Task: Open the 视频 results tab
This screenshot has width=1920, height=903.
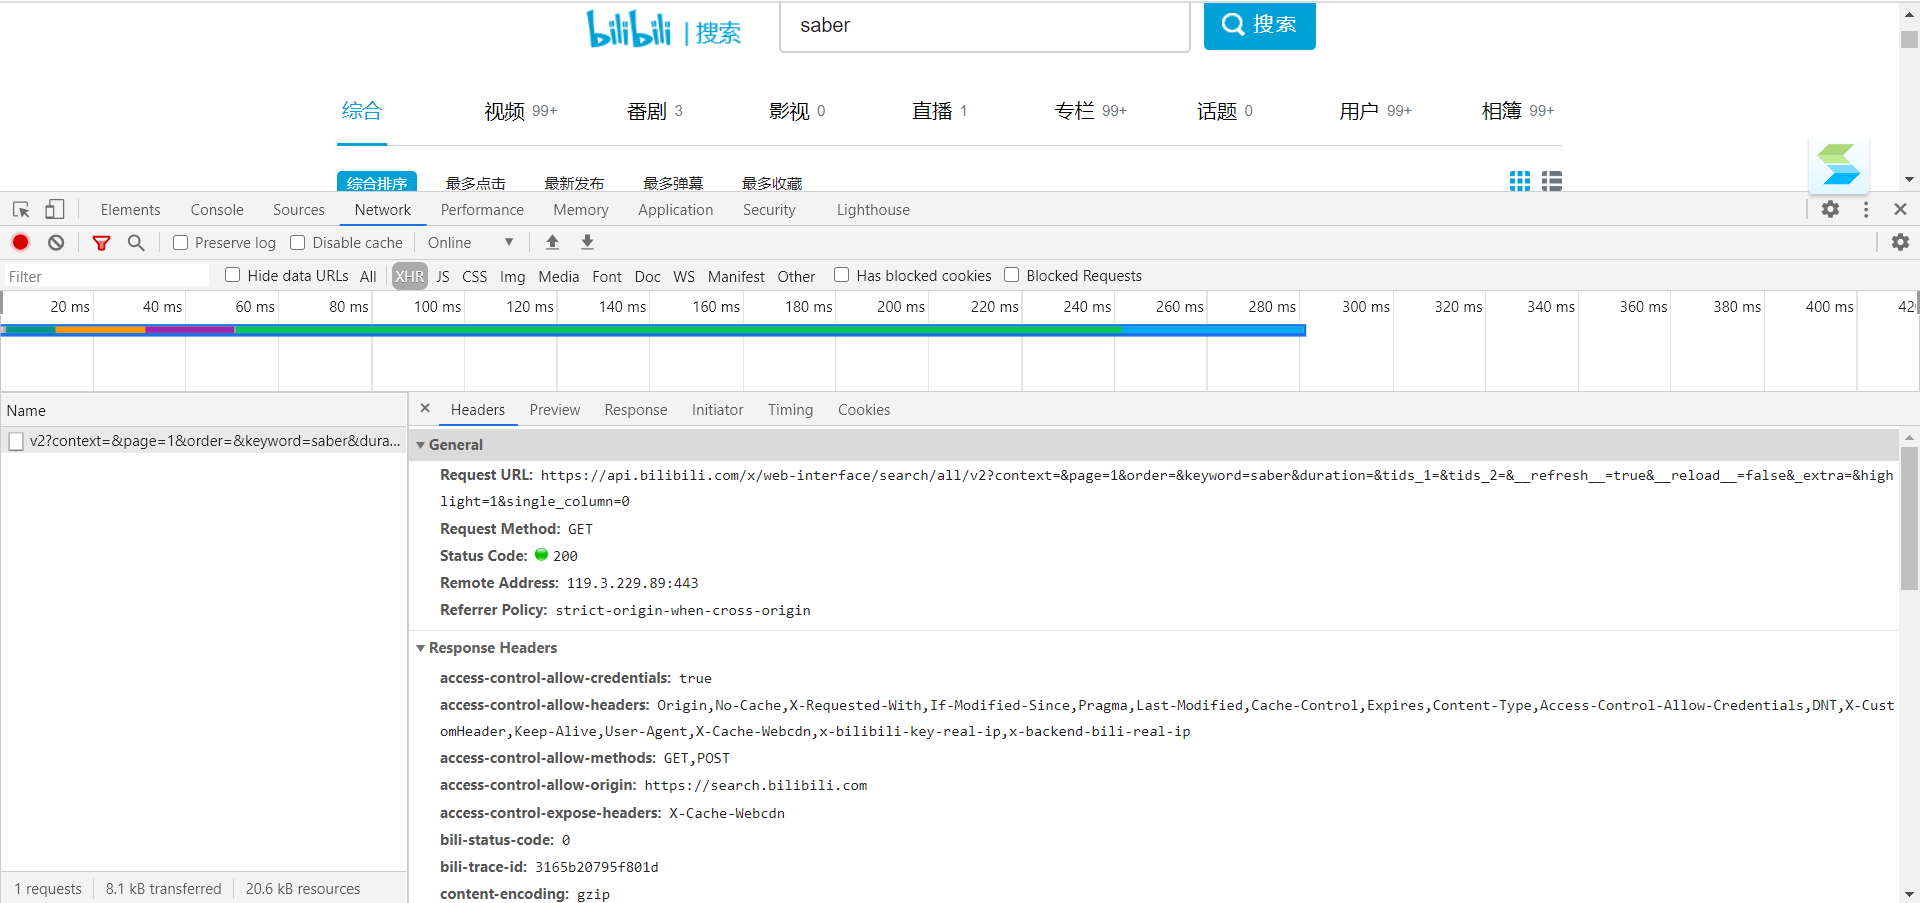Action: (520, 111)
